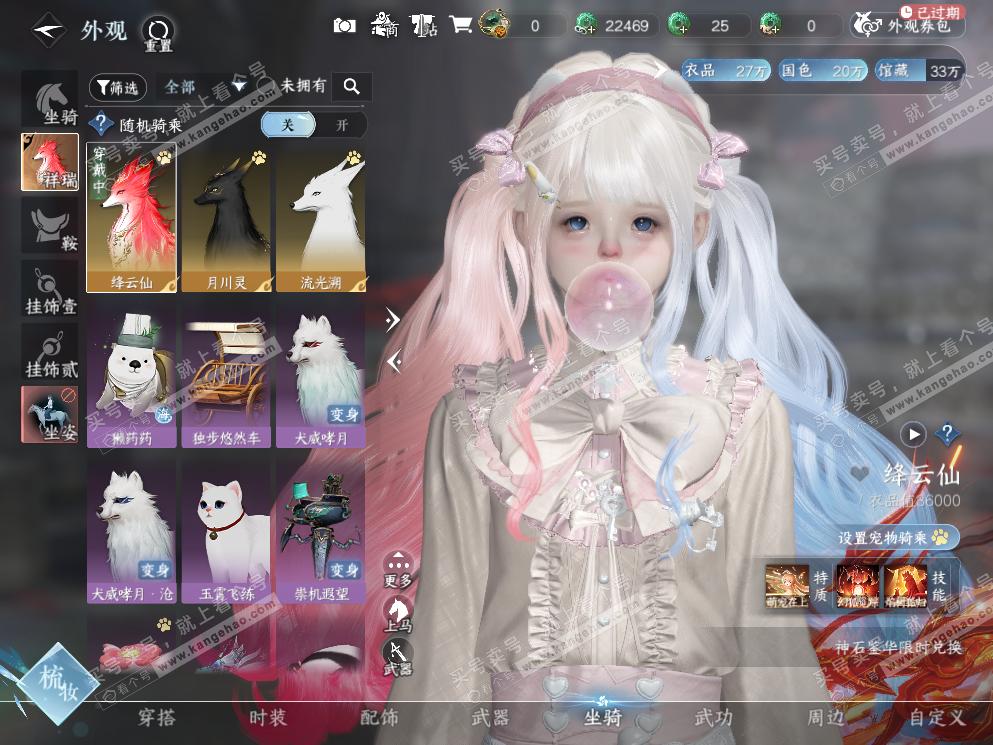Switch to the 武器 bottom tab
Screen dimensions: 993x745
(491, 718)
